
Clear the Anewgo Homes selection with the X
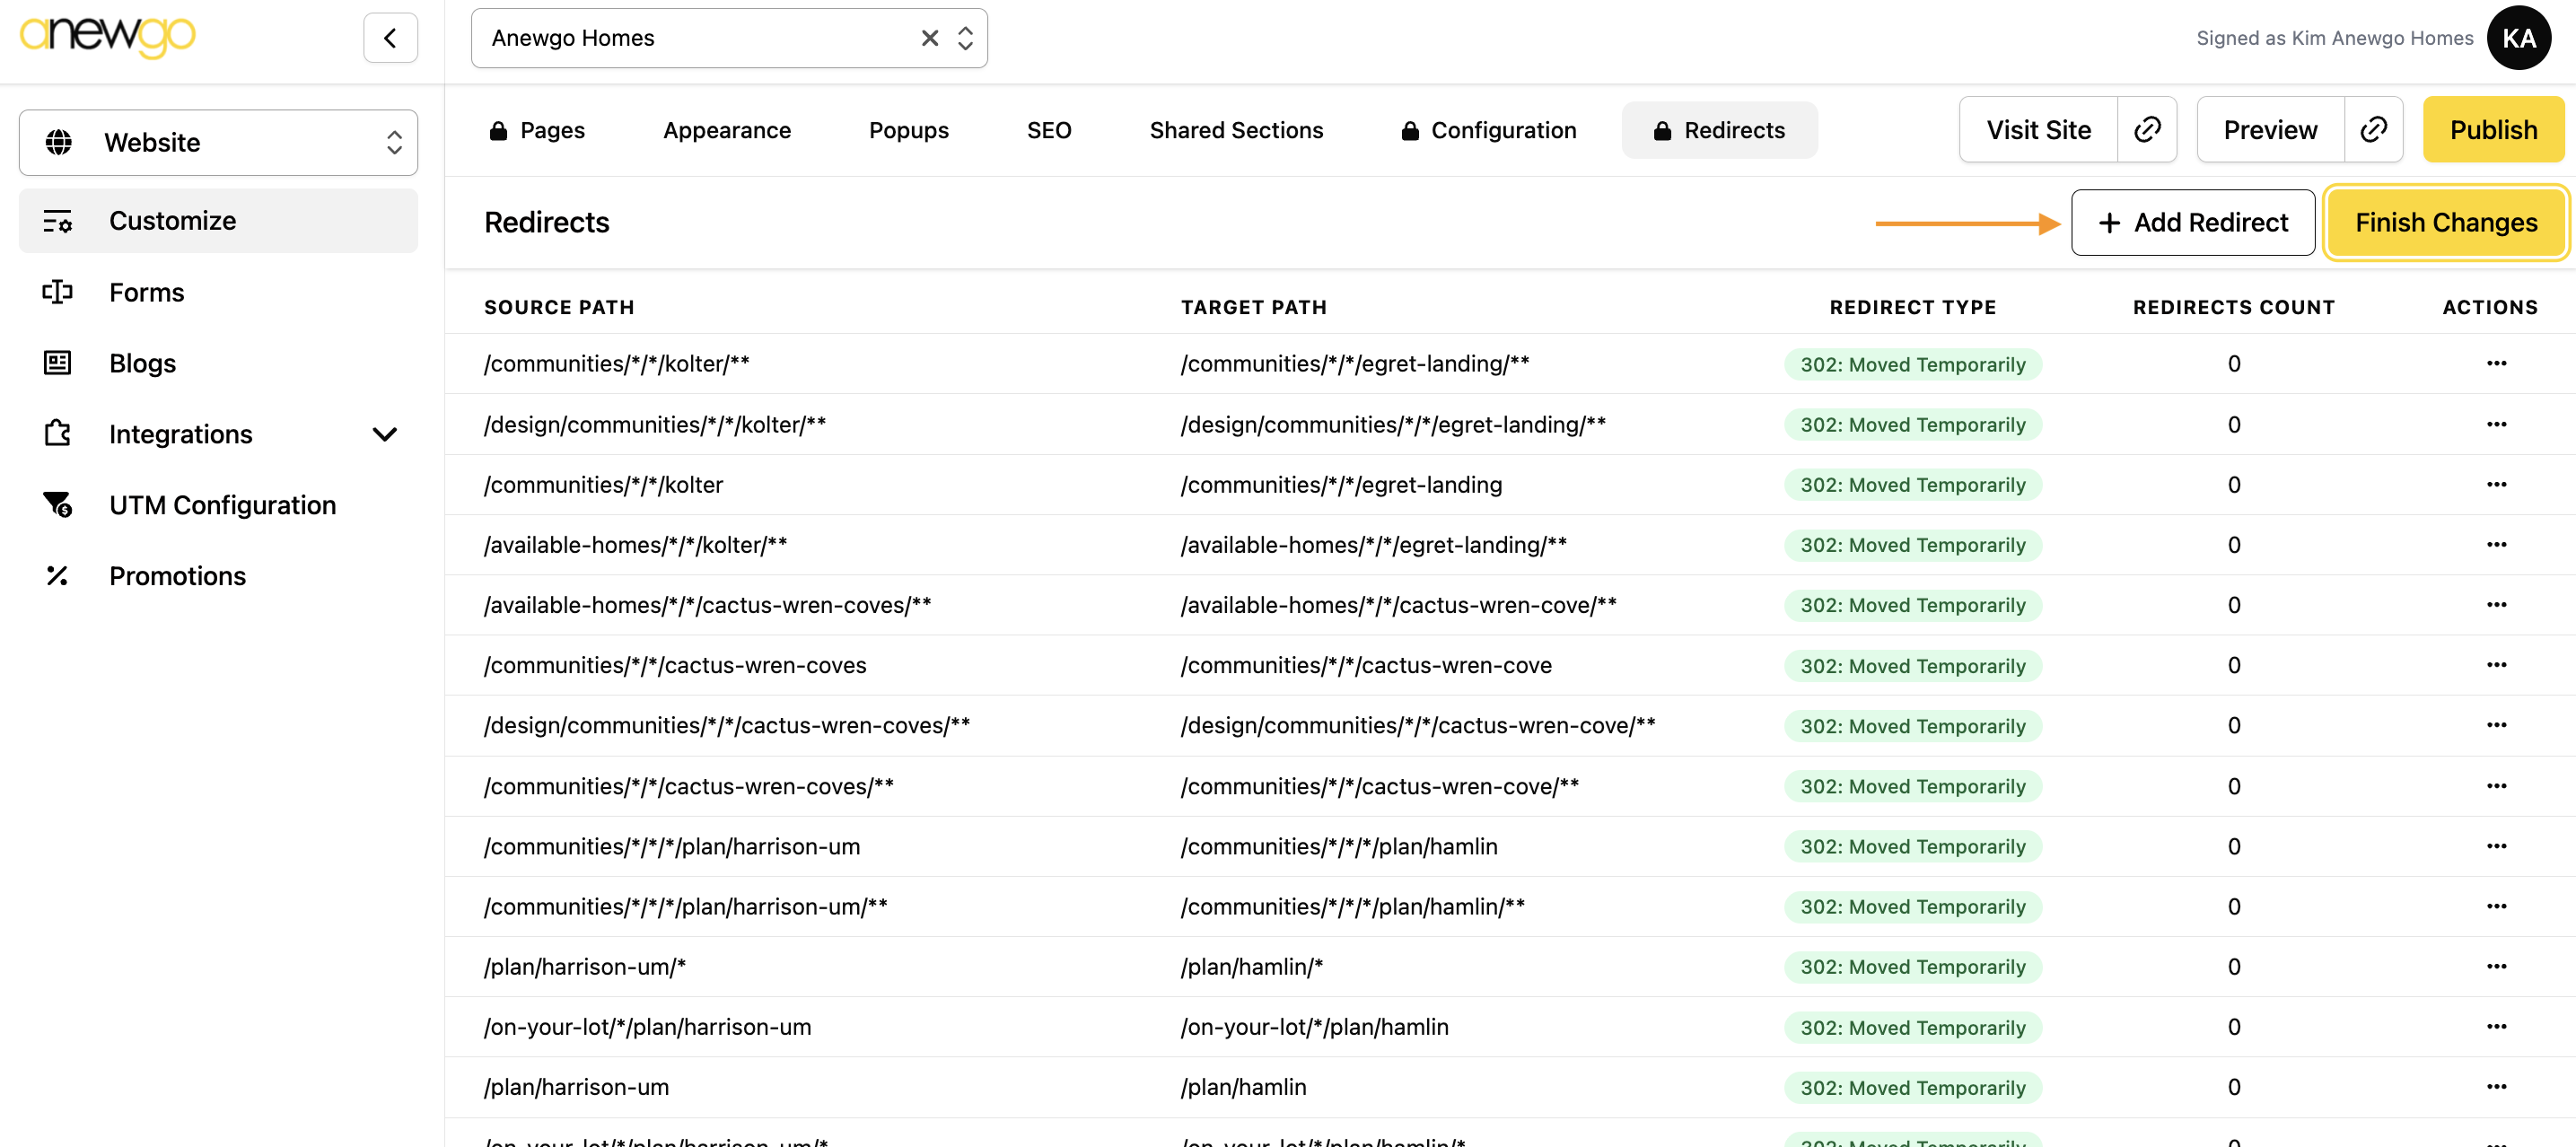tap(929, 38)
